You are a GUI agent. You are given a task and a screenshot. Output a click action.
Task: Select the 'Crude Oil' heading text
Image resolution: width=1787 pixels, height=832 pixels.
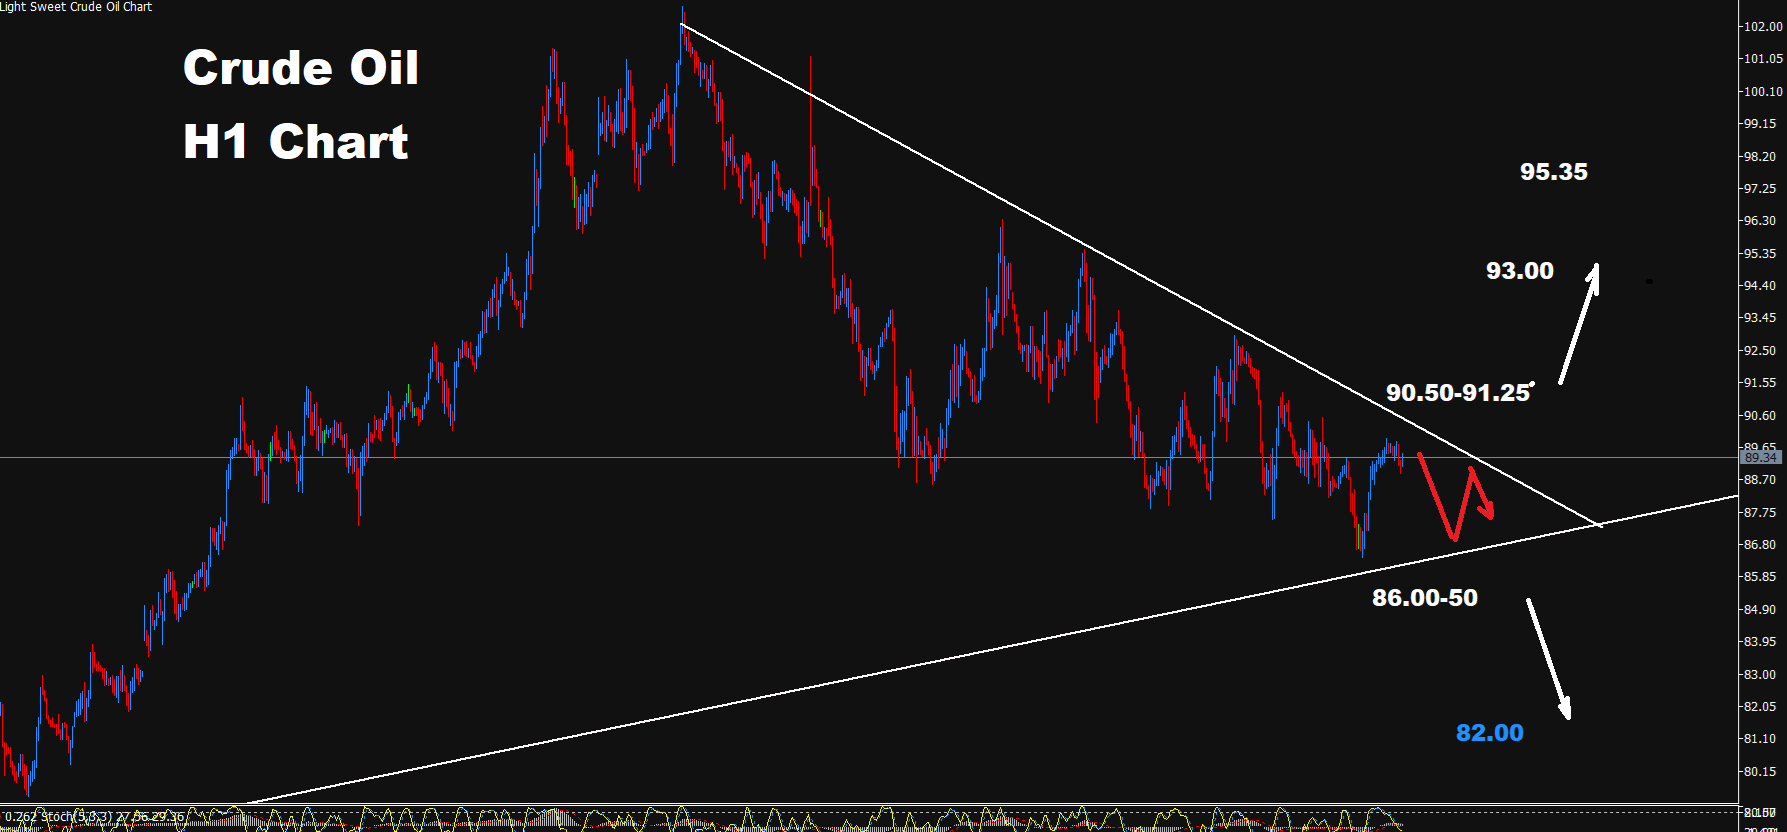pyautogui.click(x=301, y=68)
